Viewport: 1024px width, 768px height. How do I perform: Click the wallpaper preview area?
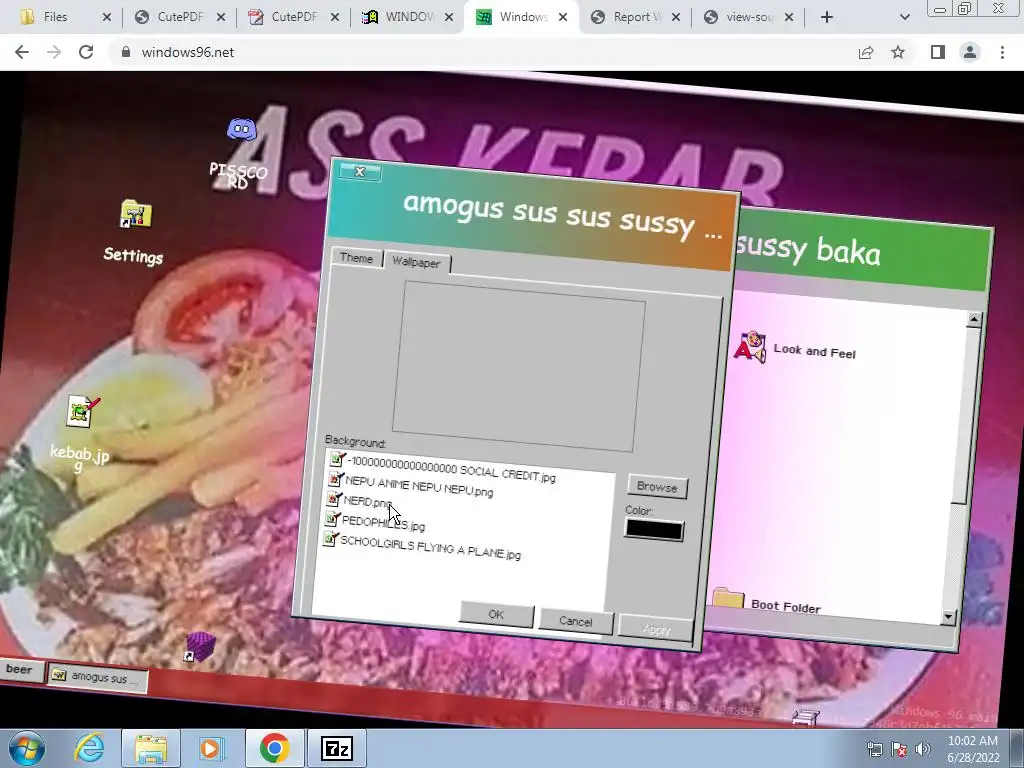coord(519,366)
